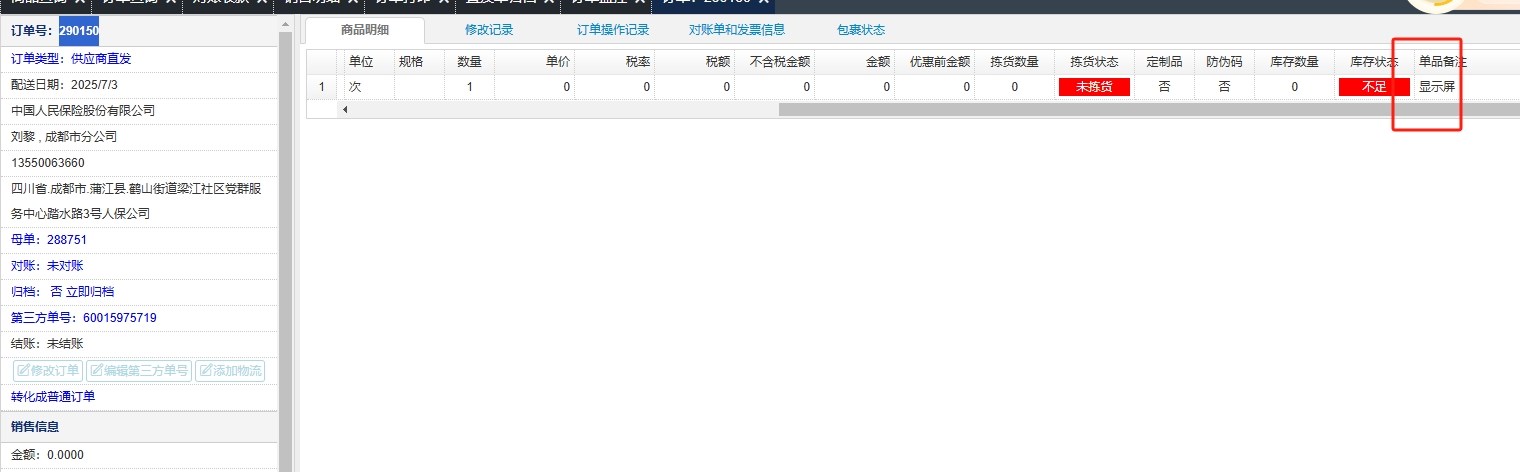
Task: Click the 销售信息 section header
Action: (138, 427)
